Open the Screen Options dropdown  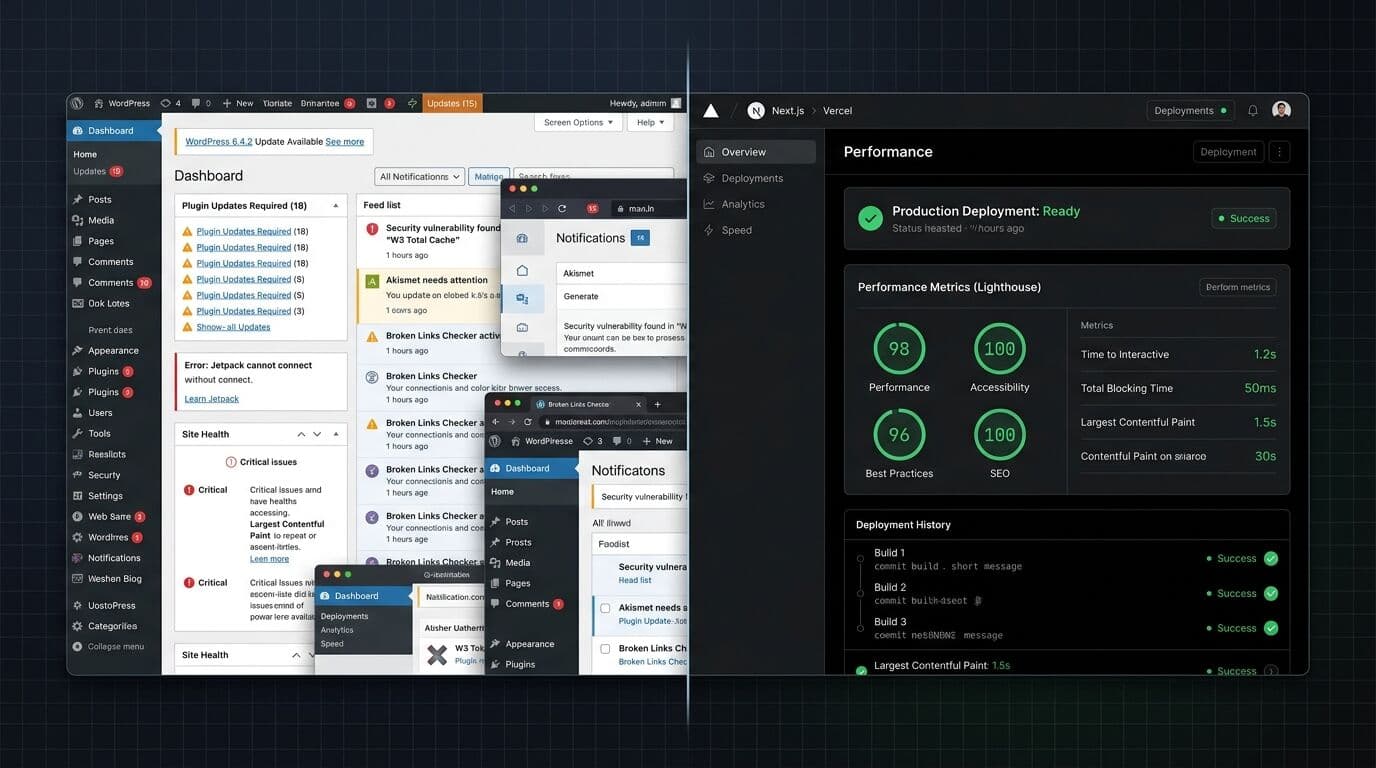coord(578,122)
